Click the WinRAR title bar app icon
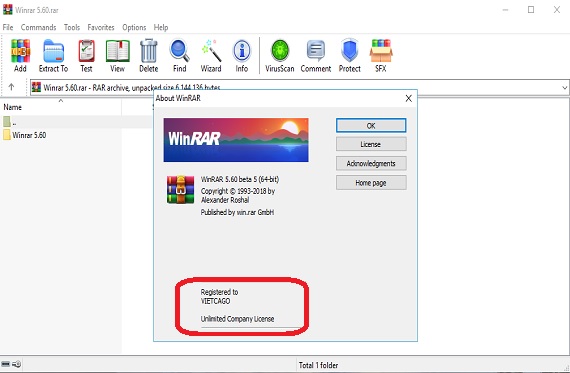The image size is (570, 373). pos(7,9)
